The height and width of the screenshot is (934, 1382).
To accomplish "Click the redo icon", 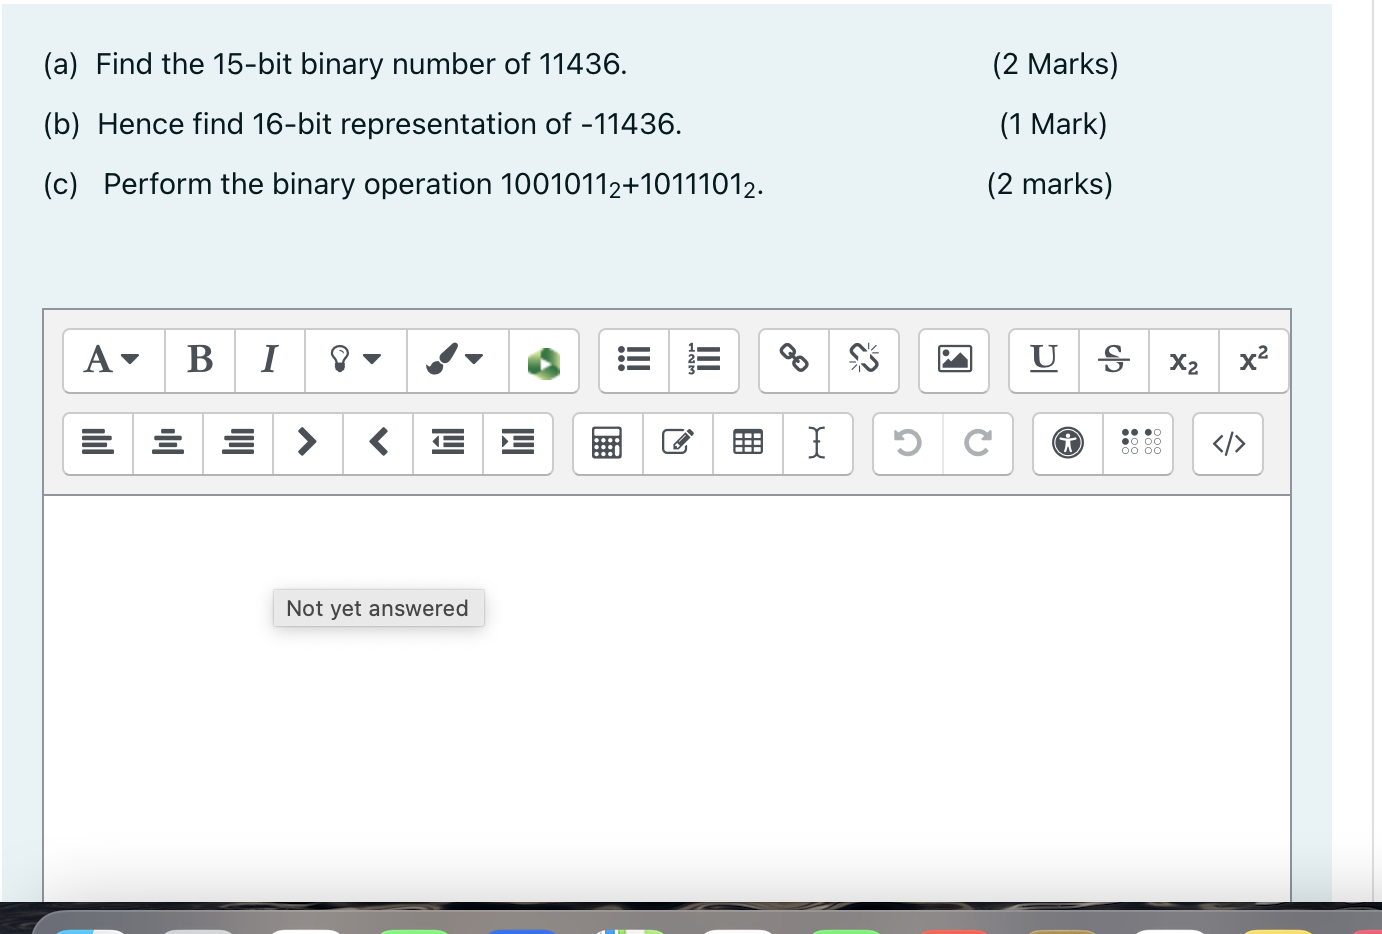I will 977,443.
